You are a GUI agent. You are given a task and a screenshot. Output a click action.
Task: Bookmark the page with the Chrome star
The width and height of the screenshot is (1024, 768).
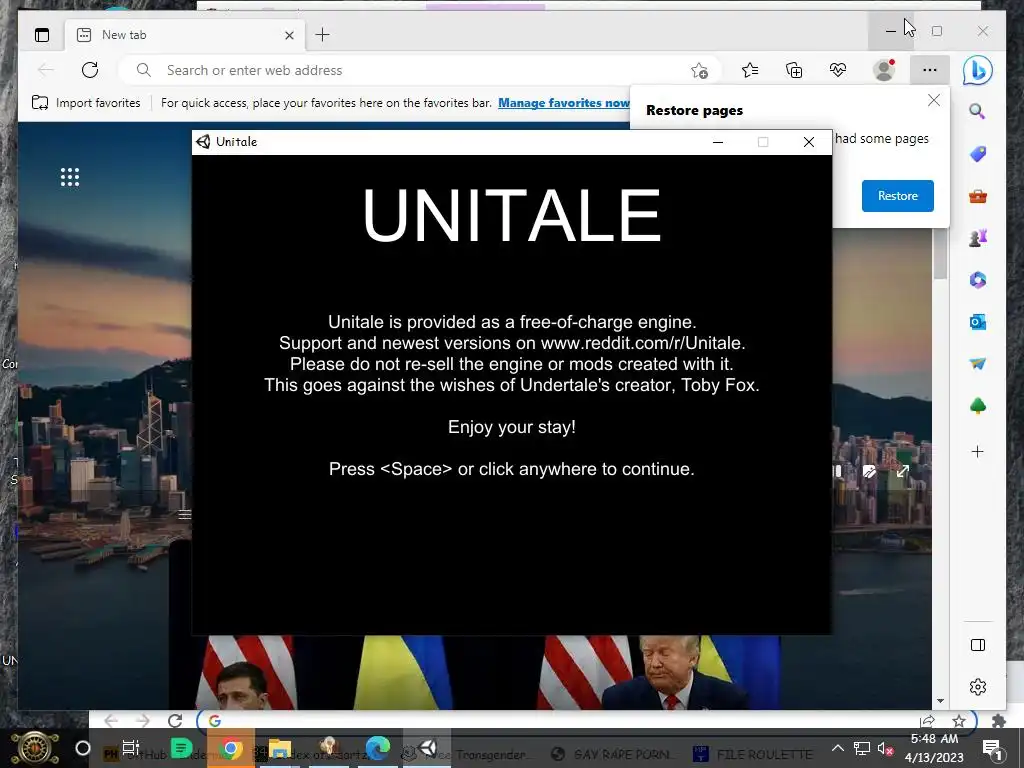959,721
